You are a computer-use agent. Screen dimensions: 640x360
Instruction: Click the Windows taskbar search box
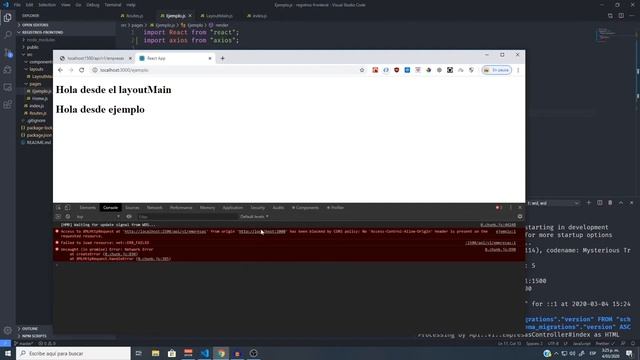73,353
